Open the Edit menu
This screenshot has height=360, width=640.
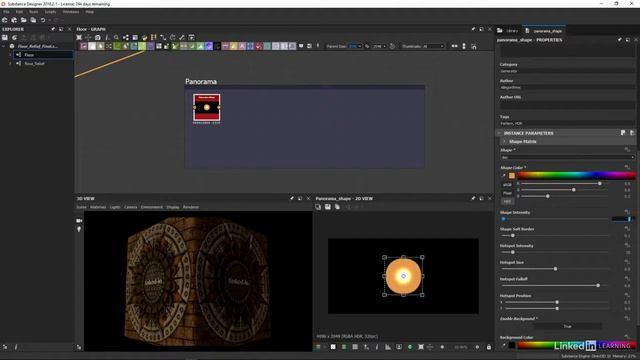(x=19, y=12)
